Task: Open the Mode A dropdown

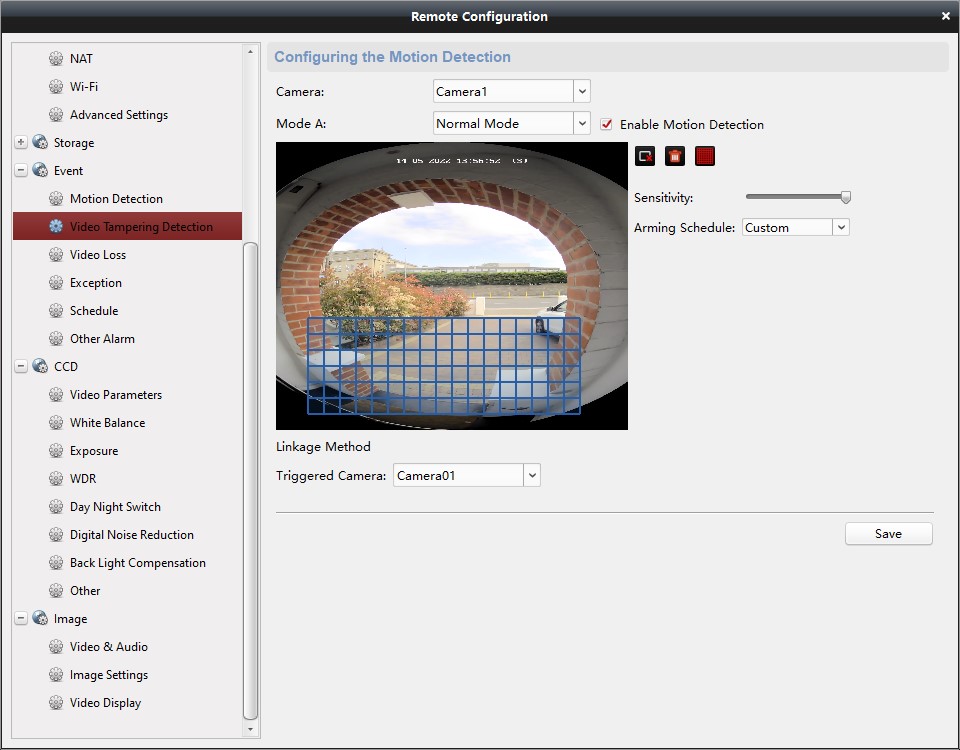Action: 582,123
